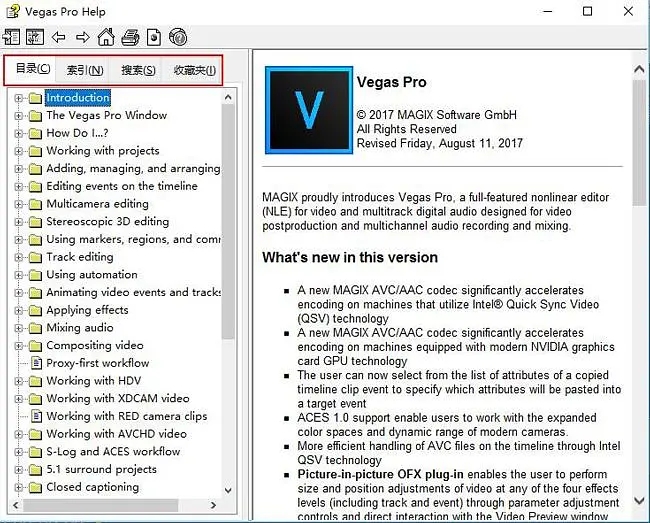Open Working with RED camera clips page

click(126, 416)
